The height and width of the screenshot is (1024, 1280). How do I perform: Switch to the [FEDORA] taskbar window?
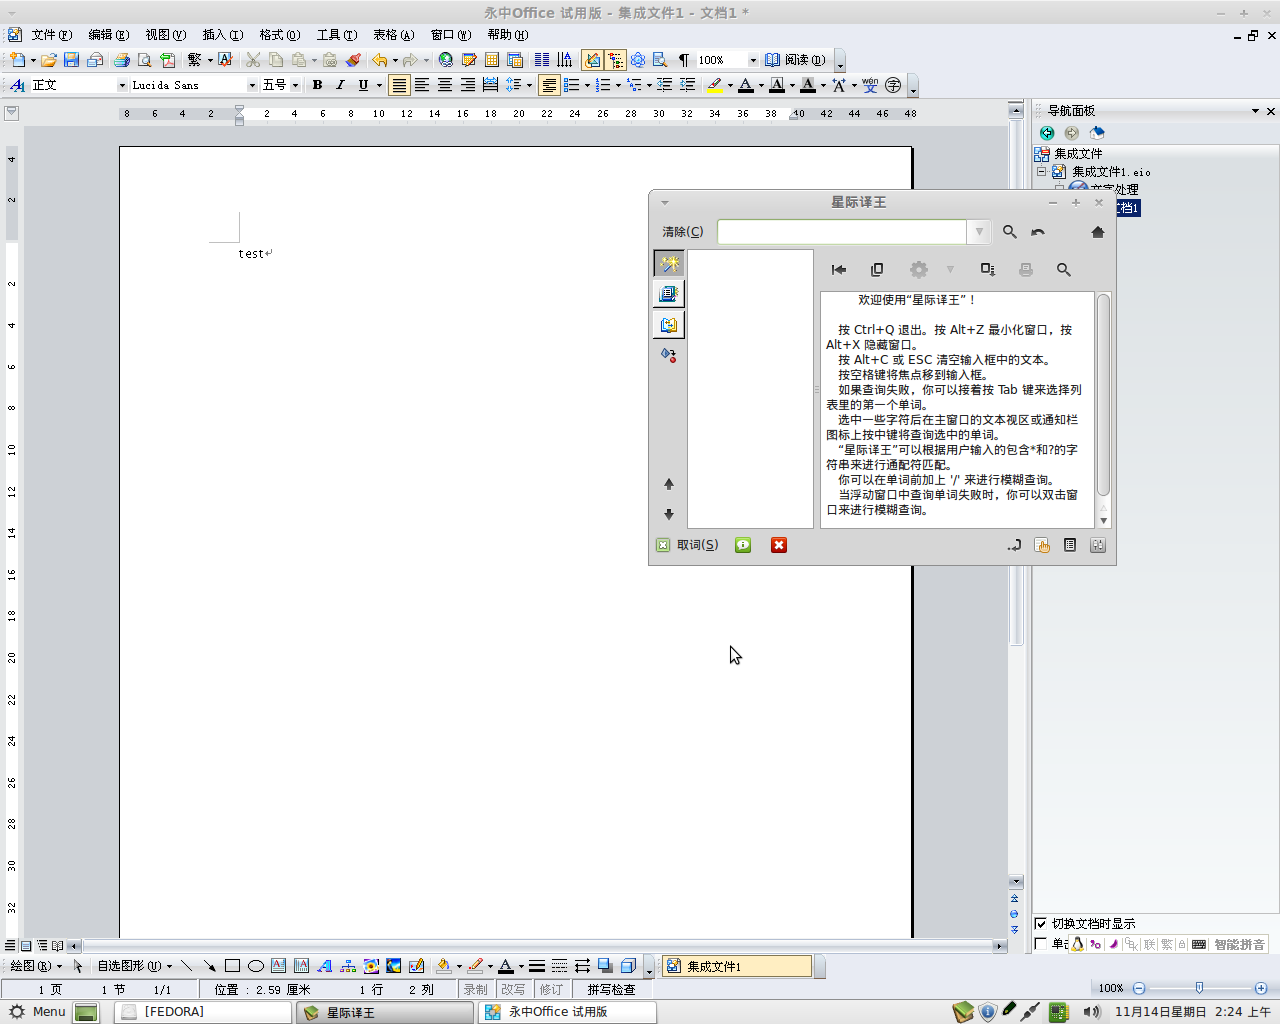click(204, 1012)
